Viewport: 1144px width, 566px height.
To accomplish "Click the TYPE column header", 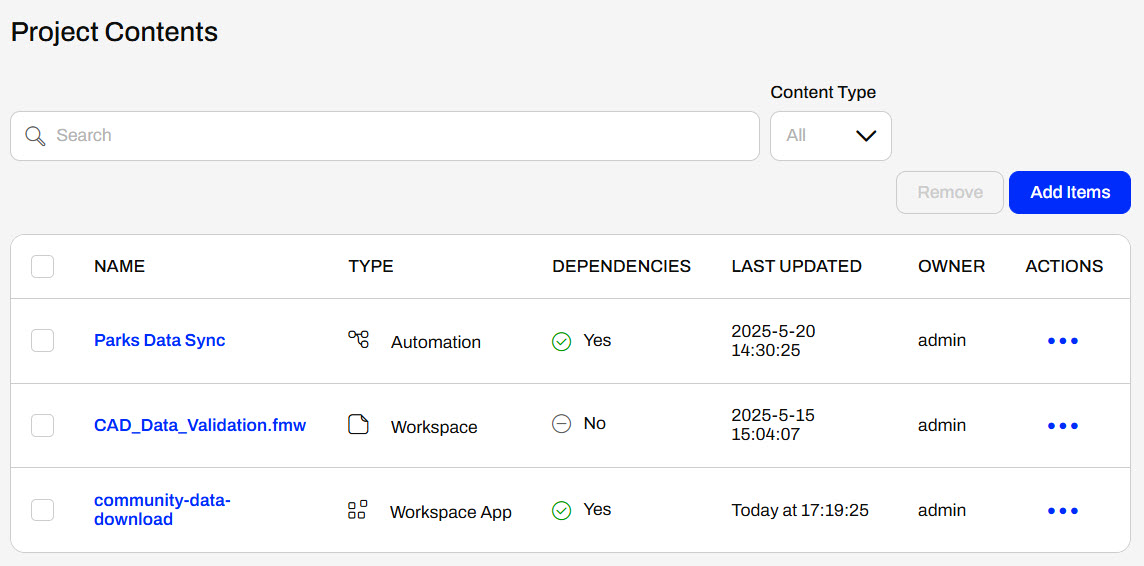I will coord(371,266).
